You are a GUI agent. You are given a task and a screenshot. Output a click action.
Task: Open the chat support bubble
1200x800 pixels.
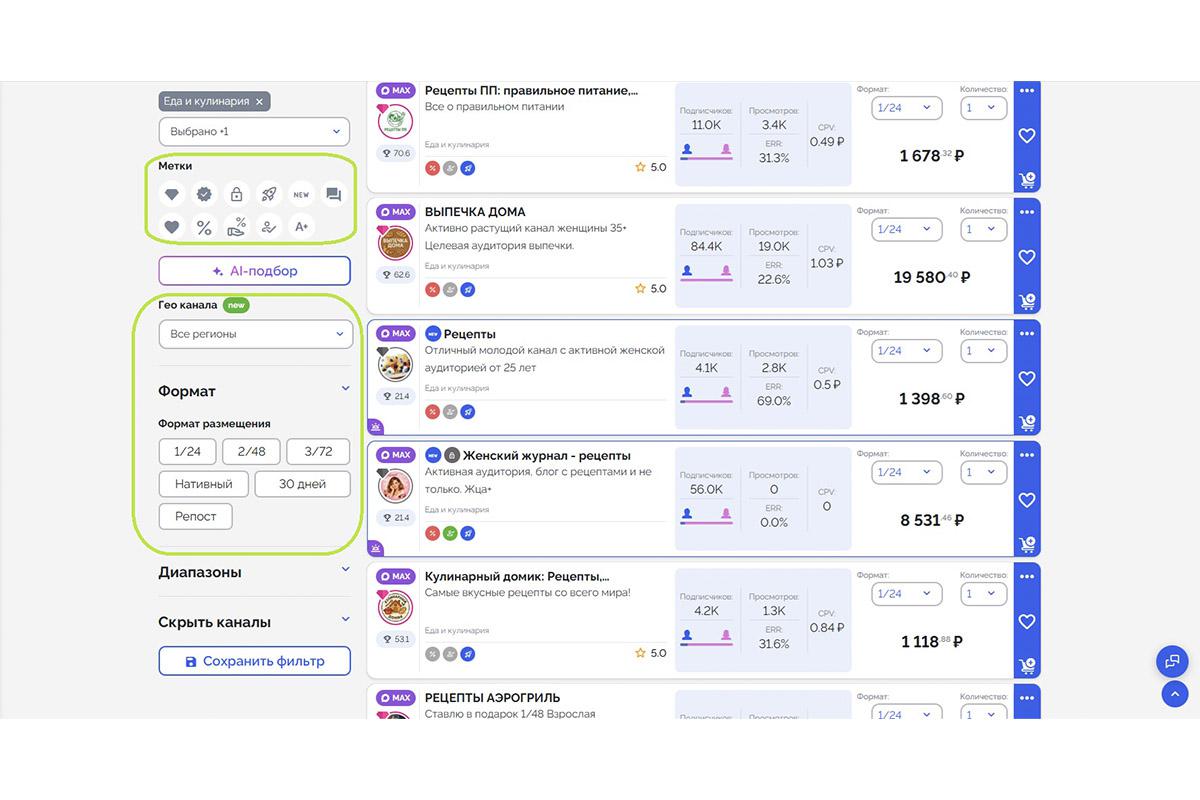coord(1171,661)
